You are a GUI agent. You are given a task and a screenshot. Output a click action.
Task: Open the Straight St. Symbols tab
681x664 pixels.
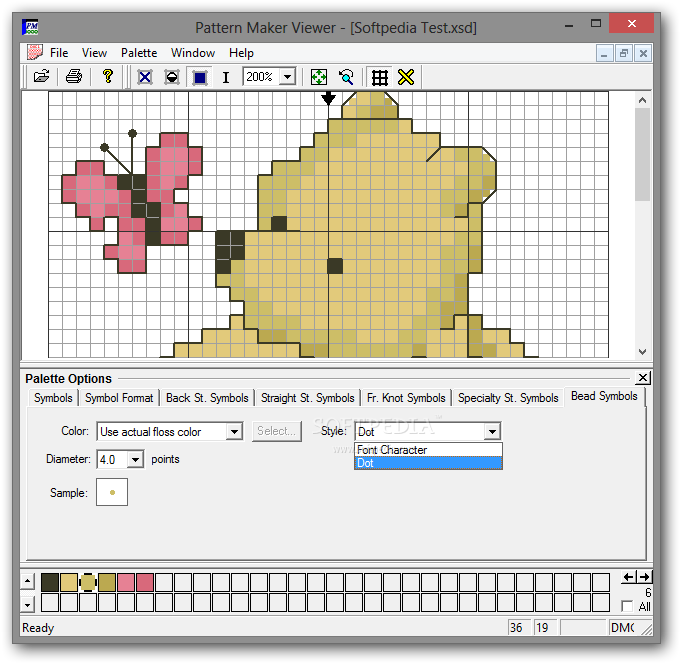(307, 398)
